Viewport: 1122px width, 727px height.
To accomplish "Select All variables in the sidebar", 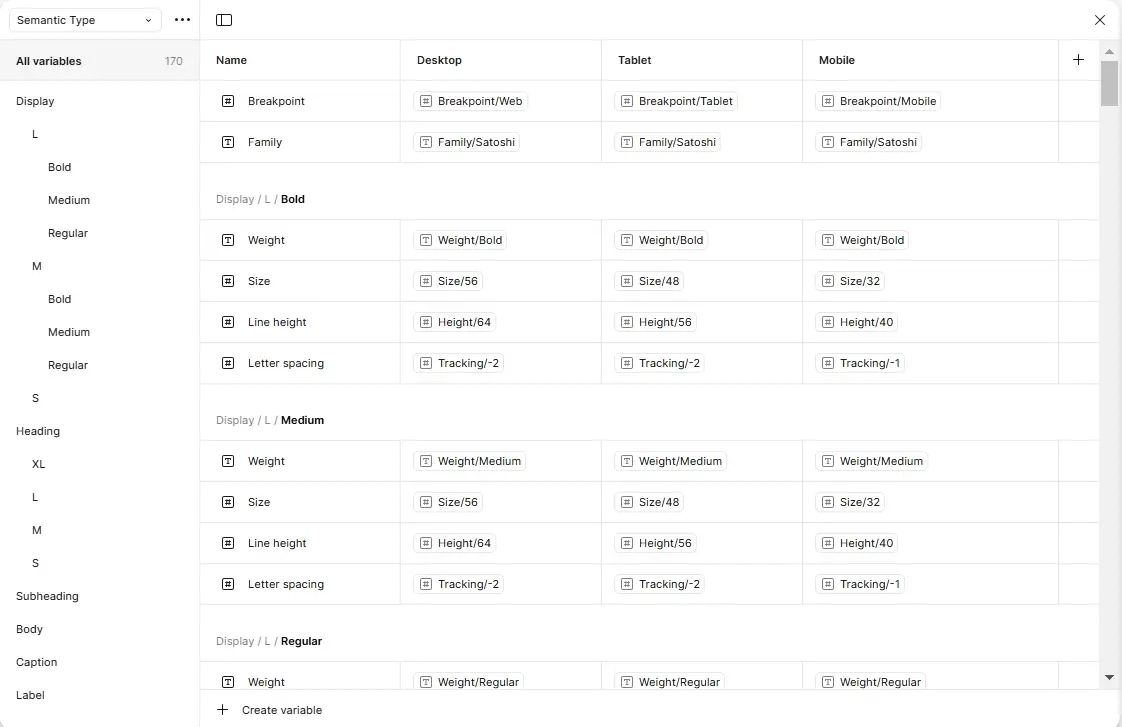I will (x=49, y=61).
